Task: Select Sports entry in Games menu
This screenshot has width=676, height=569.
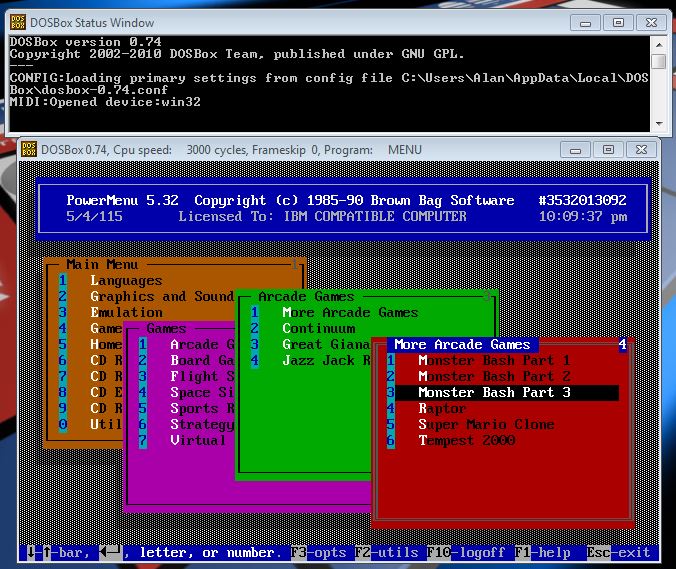Action: [202, 408]
